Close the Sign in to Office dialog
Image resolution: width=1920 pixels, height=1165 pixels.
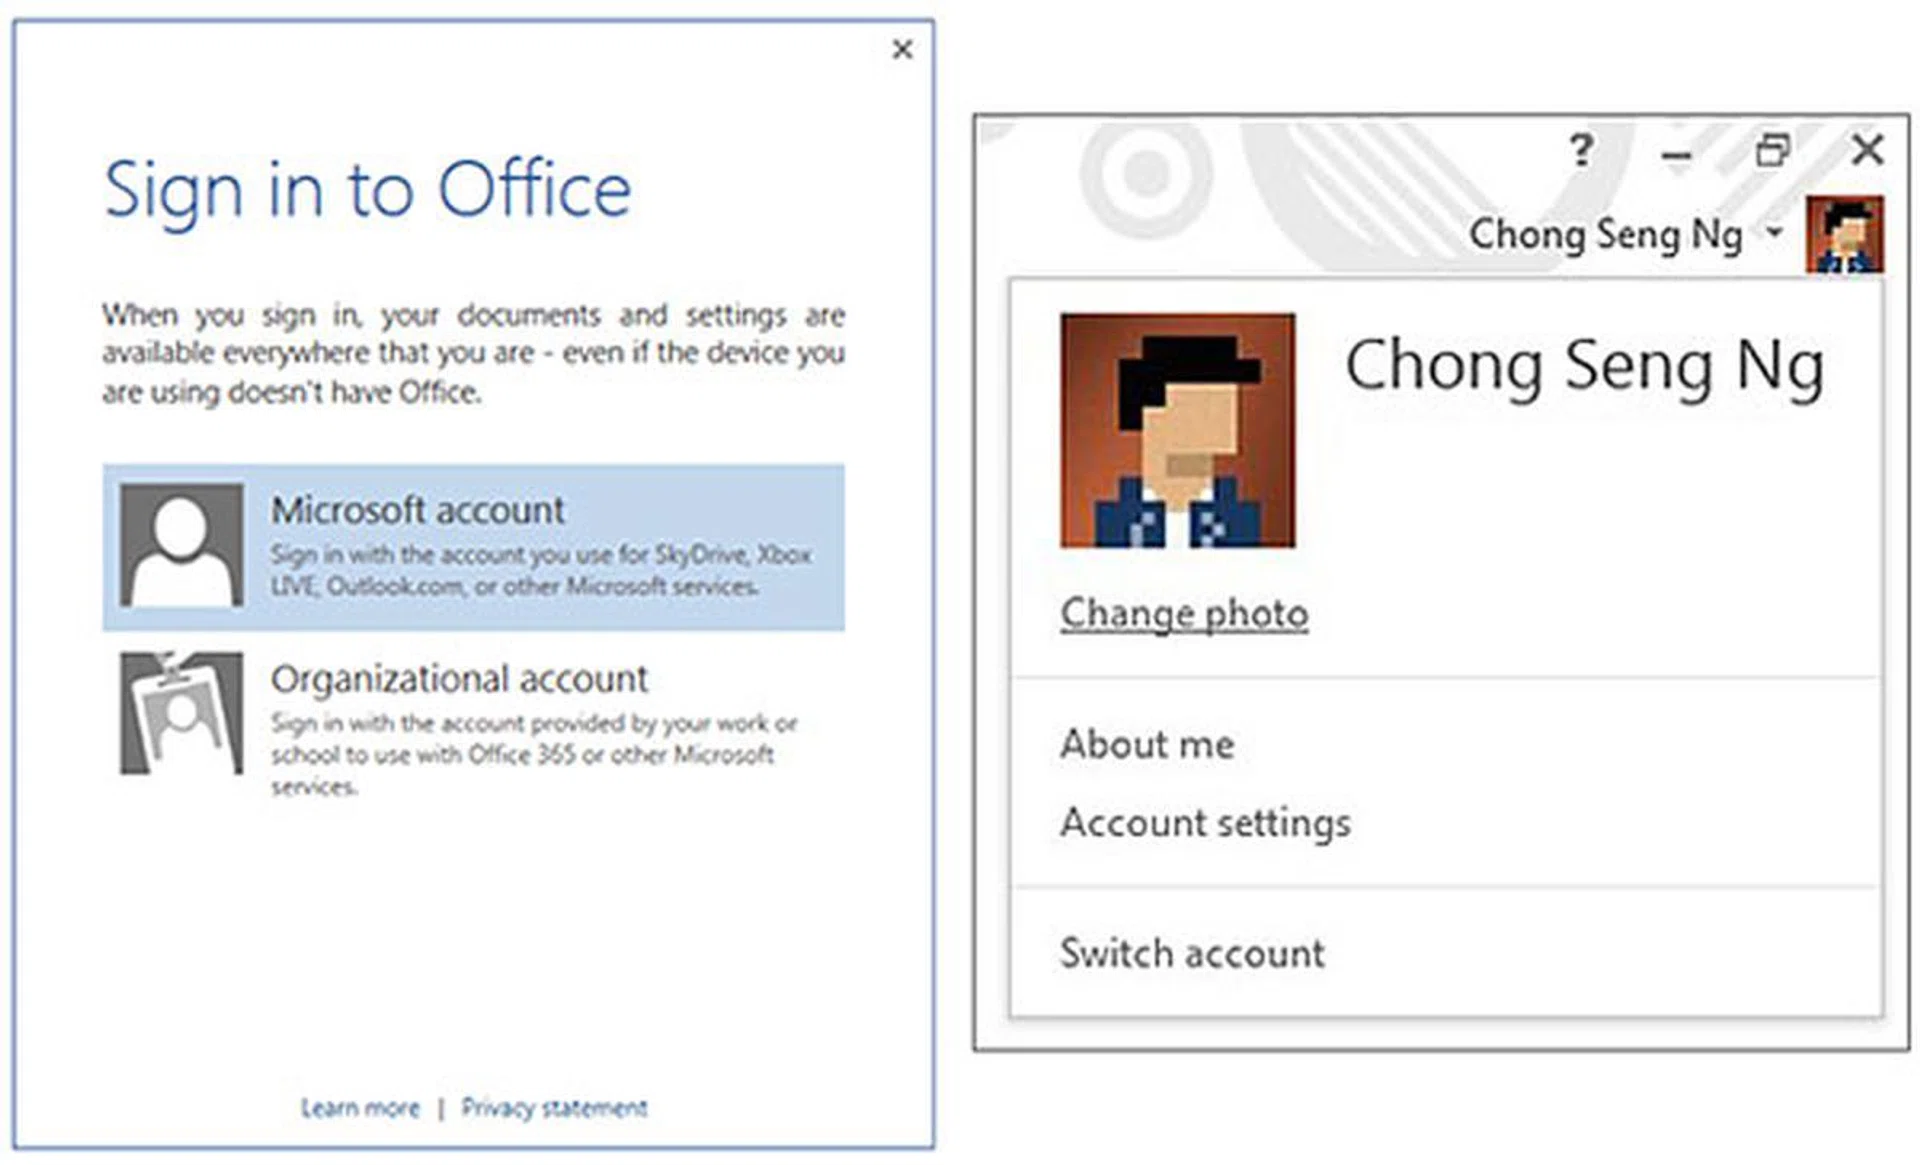(902, 49)
